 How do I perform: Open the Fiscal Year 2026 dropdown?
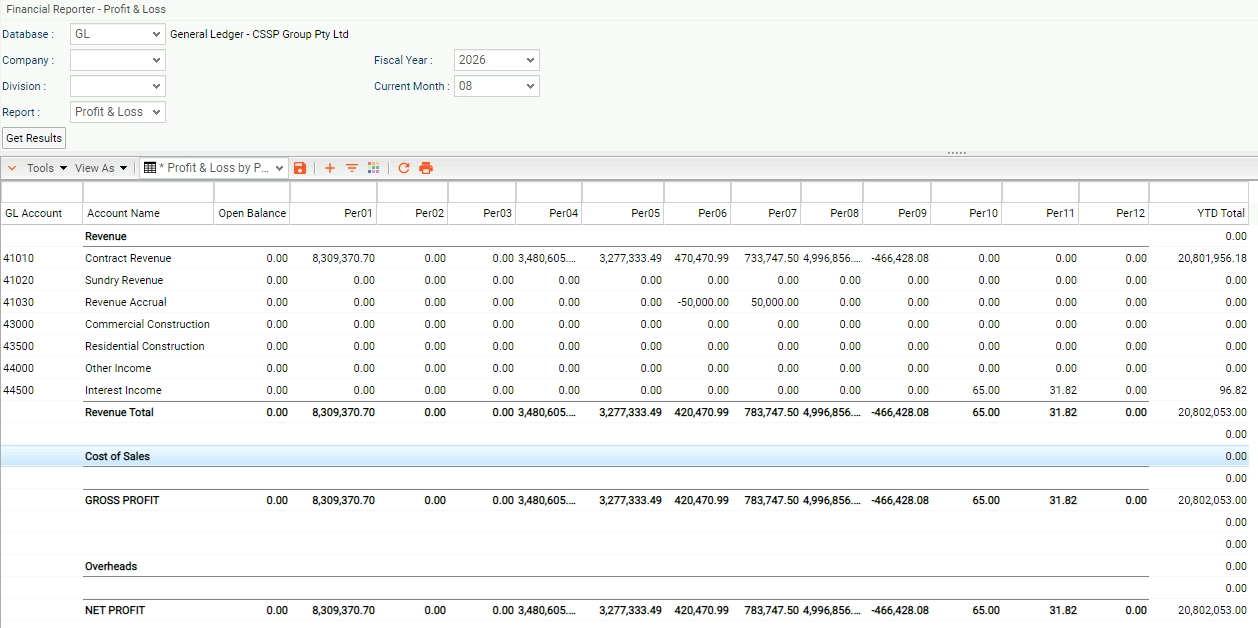pos(496,60)
